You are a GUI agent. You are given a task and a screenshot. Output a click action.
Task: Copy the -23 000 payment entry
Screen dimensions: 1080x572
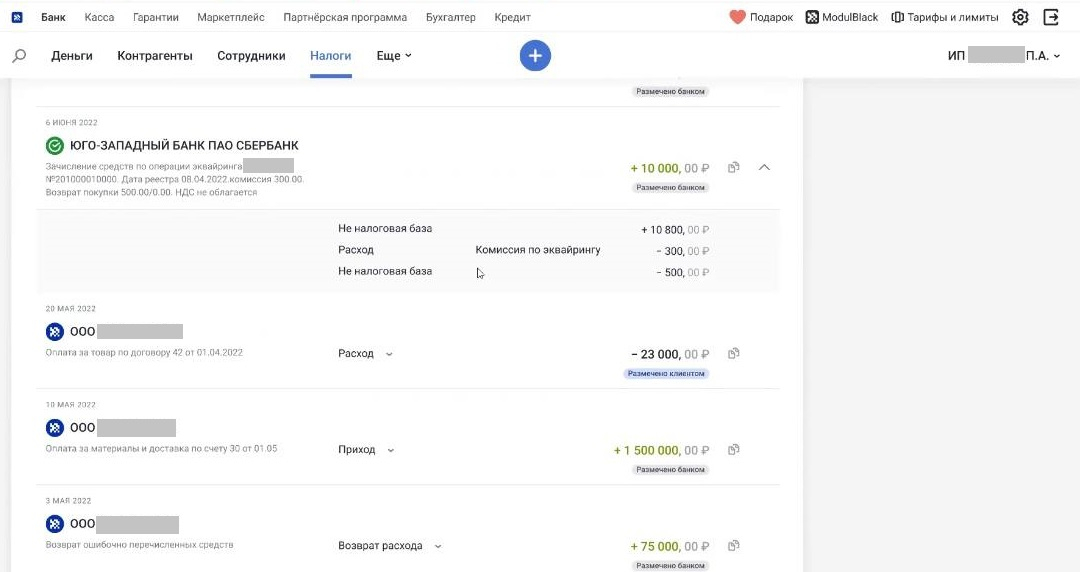point(734,354)
